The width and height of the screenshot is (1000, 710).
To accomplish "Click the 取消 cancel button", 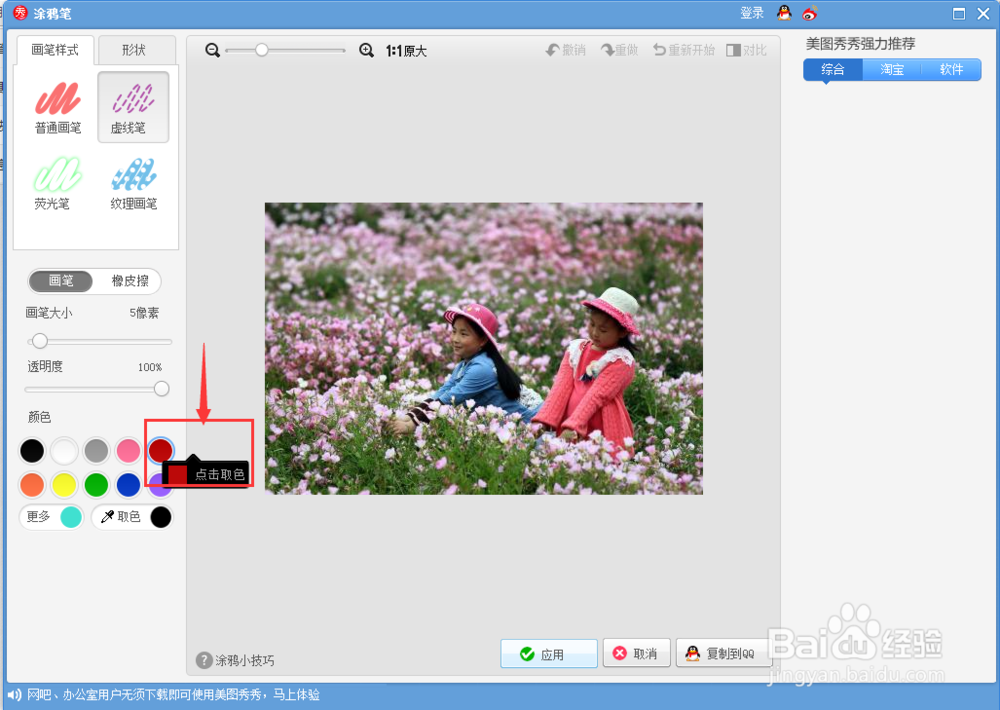I will tap(636, 653).
